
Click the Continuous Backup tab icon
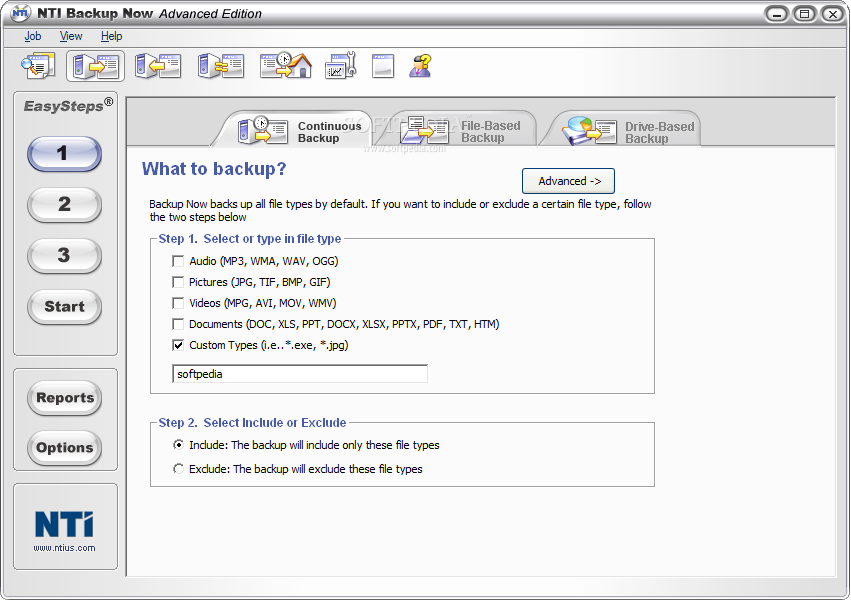pos(263,130)
